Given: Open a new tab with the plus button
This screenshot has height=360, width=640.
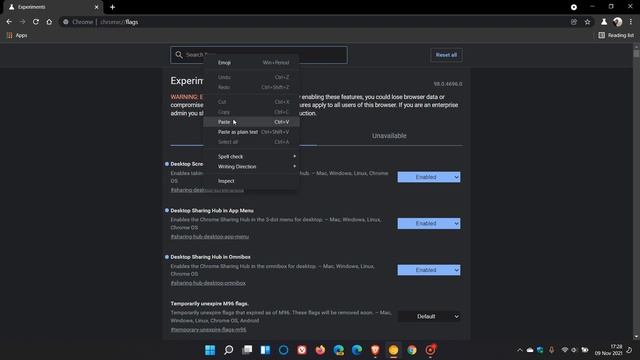Looking at the screenshot, I should tap(112, 7).
